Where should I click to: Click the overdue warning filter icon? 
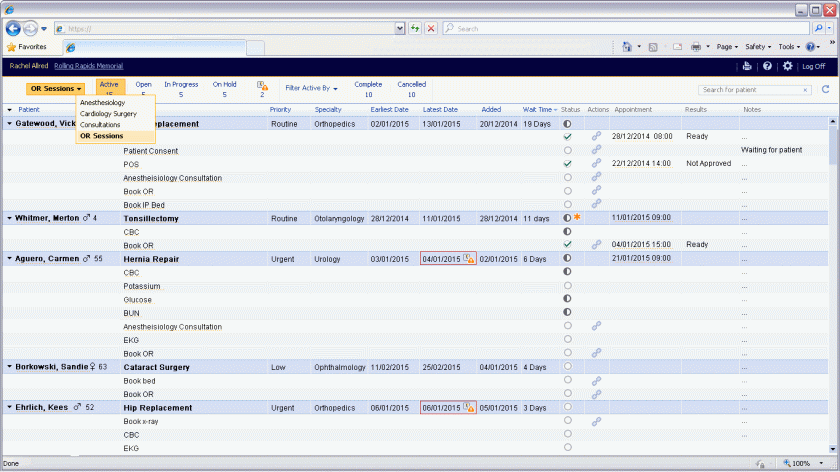pos(262,86)
